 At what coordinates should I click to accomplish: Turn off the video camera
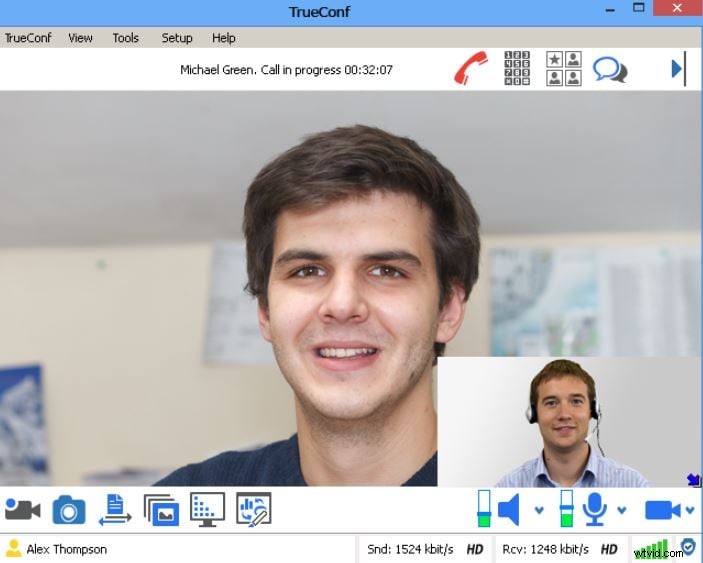click(663, 510)
